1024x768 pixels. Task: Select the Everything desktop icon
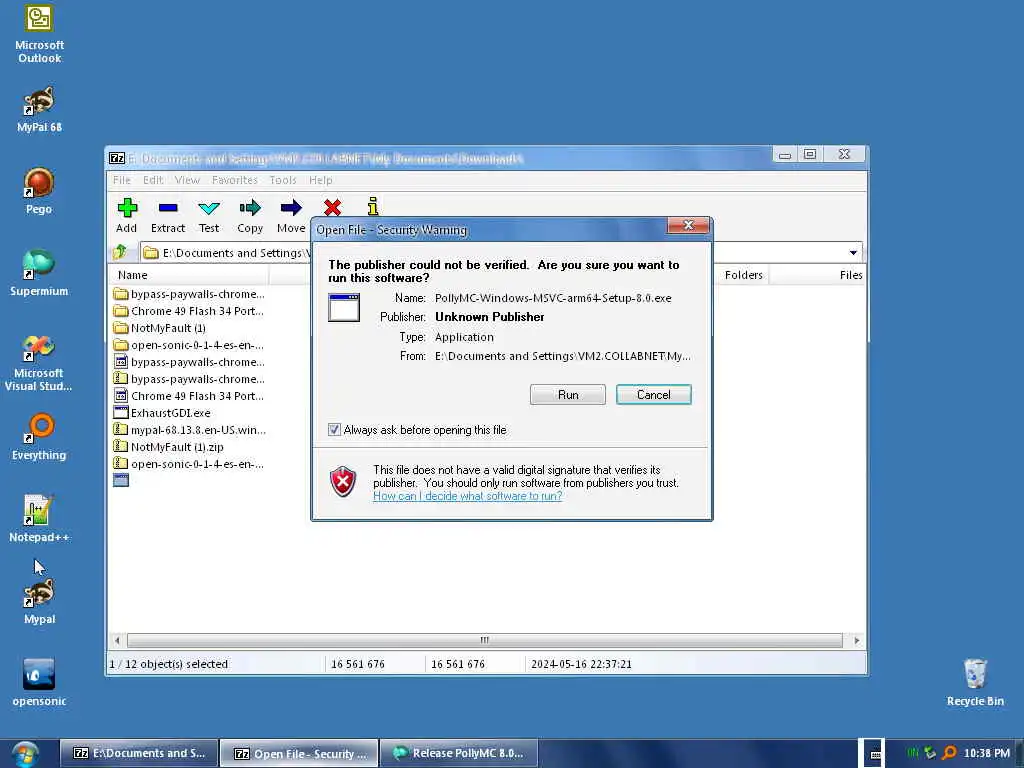pos(39,437)
